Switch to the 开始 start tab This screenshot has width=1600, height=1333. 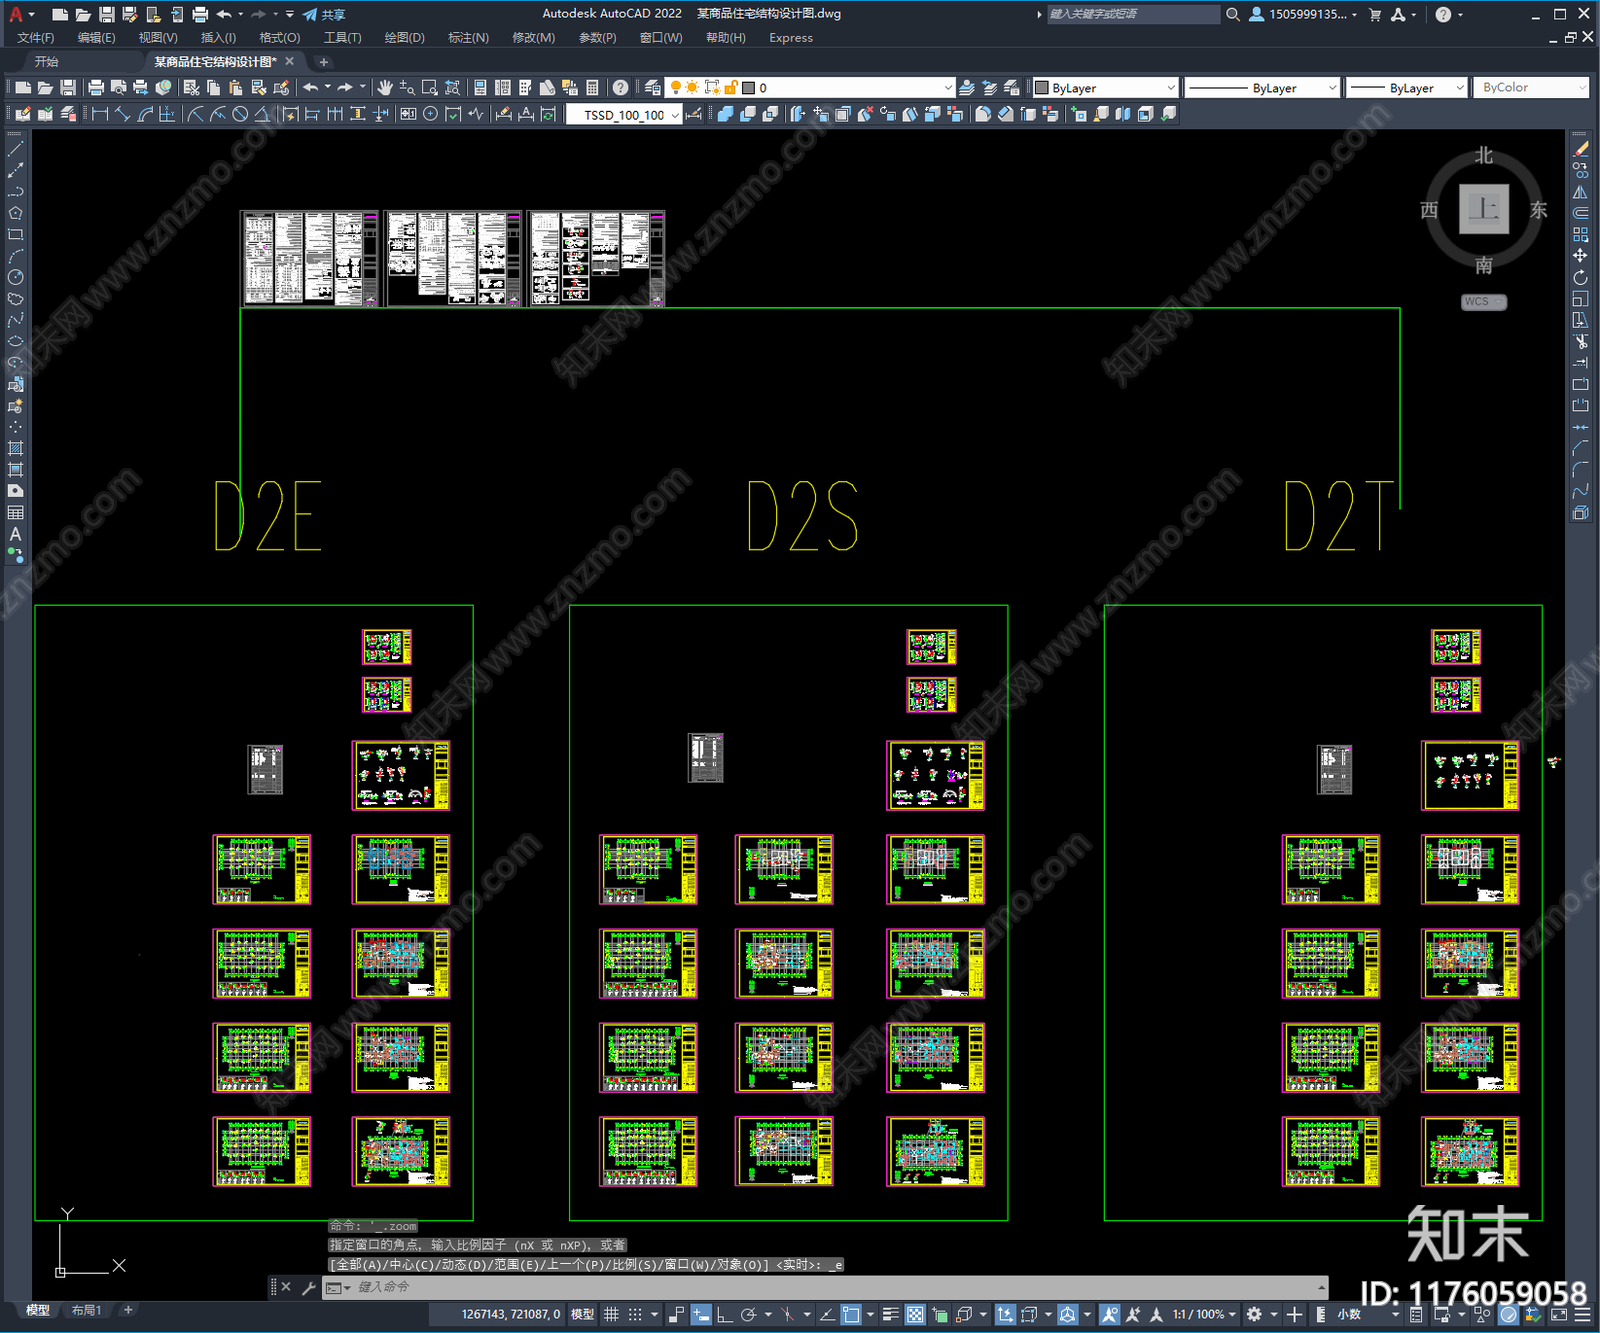(47, 61)
